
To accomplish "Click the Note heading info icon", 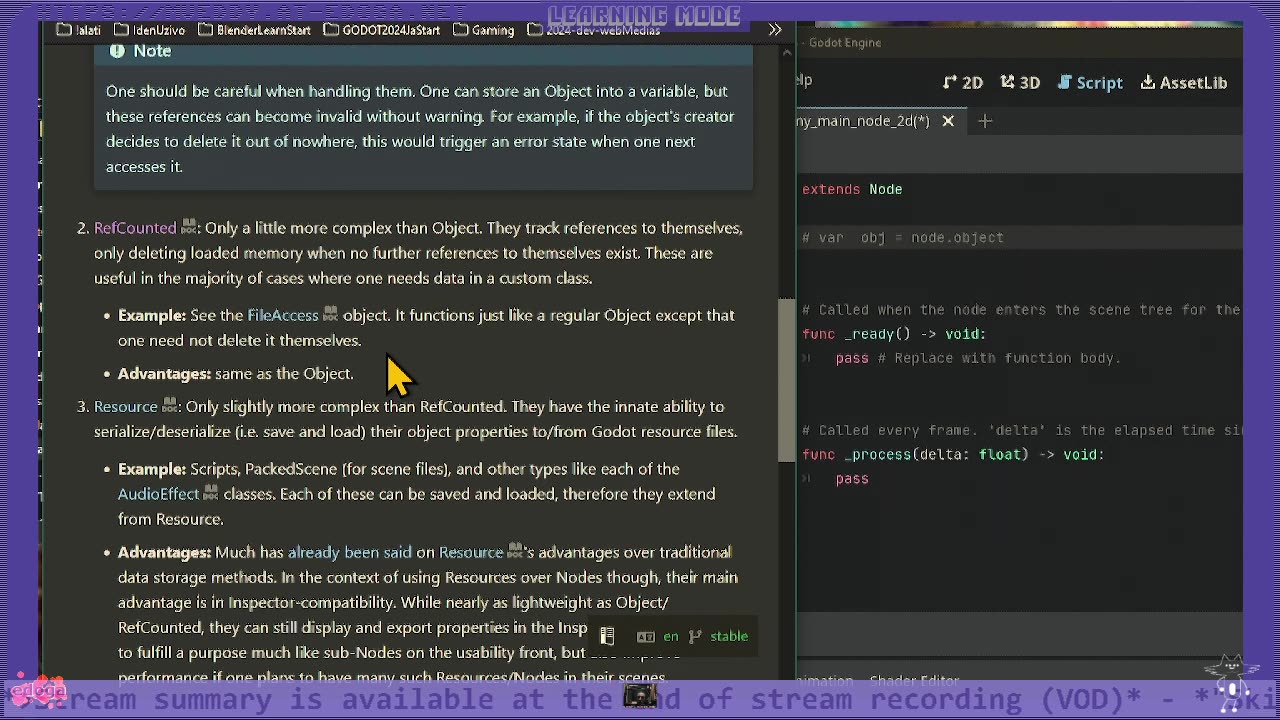I will [117, 51].
